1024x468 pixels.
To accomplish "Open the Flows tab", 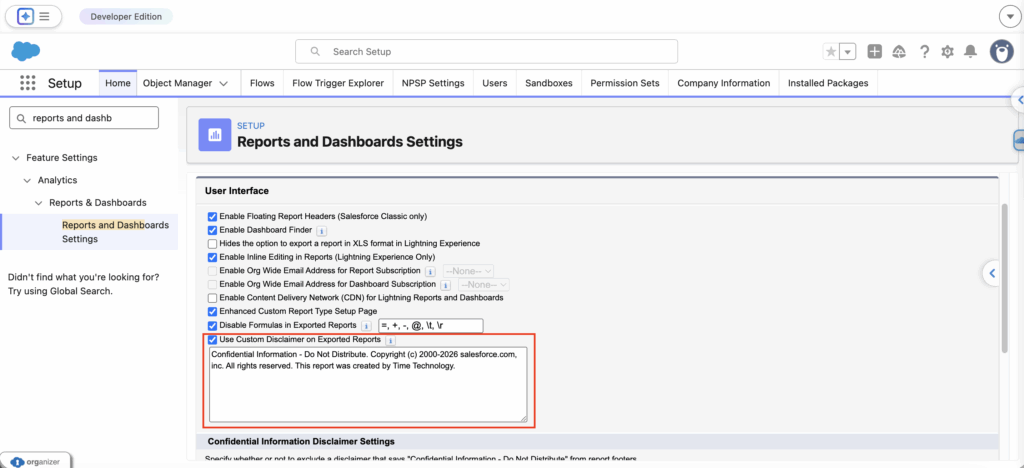I will (262, 84).
